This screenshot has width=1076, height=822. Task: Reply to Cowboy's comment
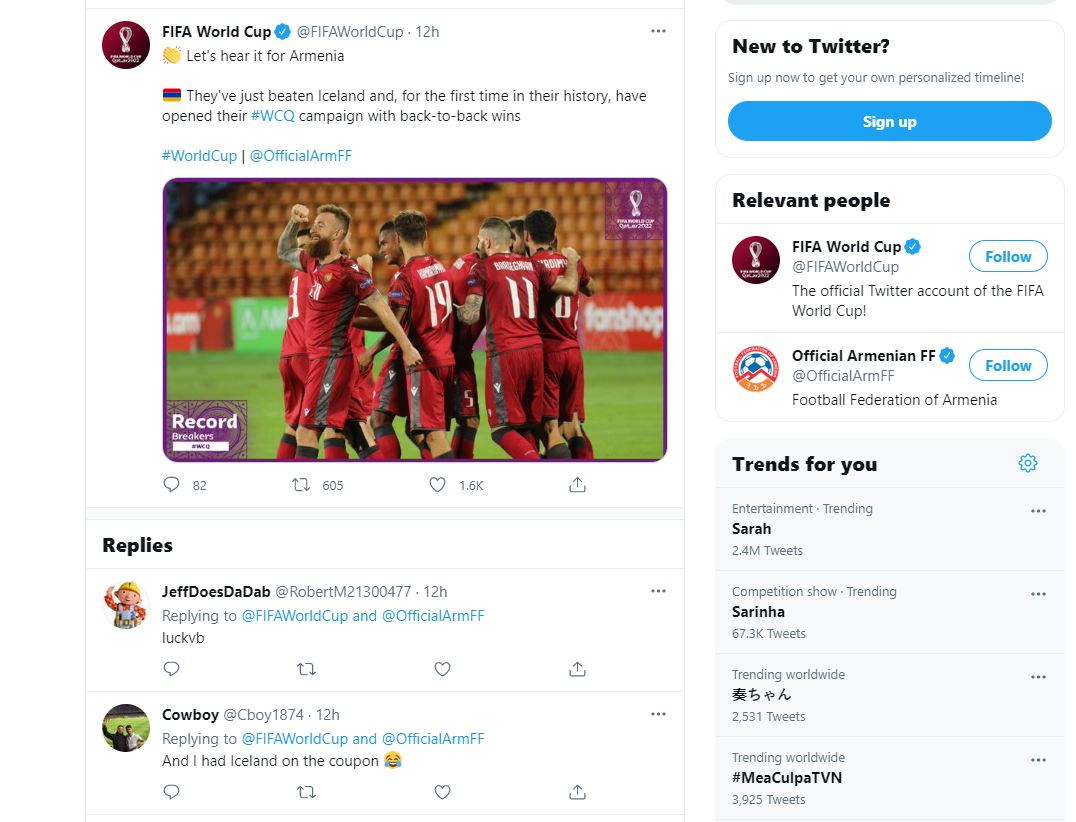pyautogui.click(x=171, y=792)
